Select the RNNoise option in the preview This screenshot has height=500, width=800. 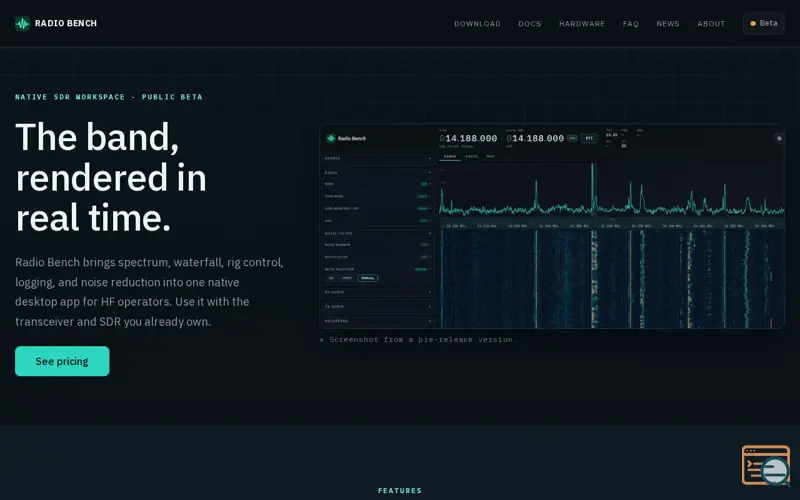pyautogui.click(x=367, y=278)
